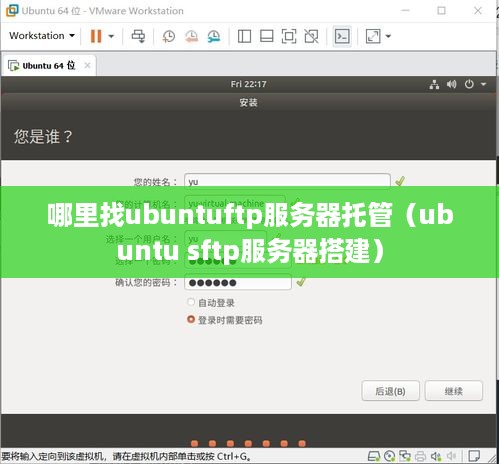Click the network adapter status icon
The height and width of the screenshot is (464, 499).
pos(405,456)
